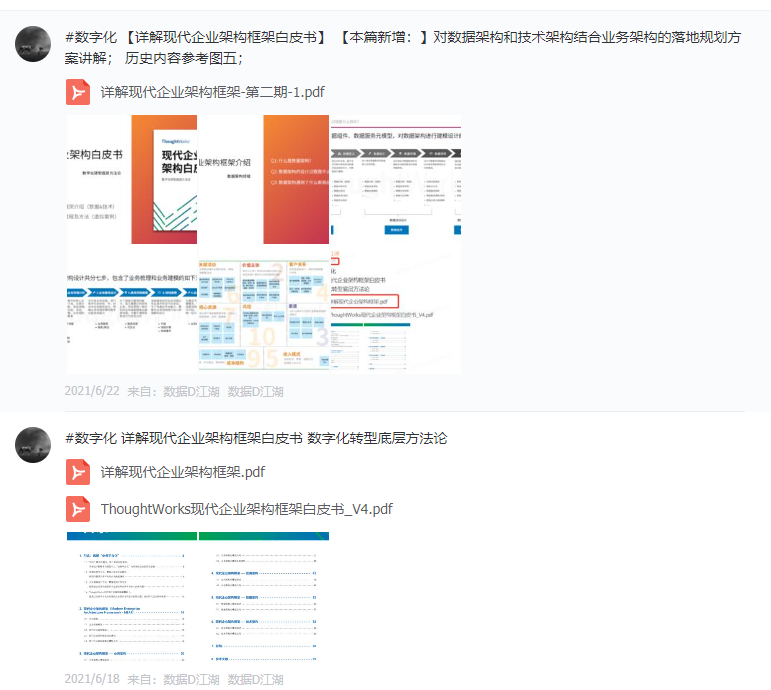Click #数字化 hashtag in the second post
This screenshot has height=690, width=771.
(x=91, y=438)
